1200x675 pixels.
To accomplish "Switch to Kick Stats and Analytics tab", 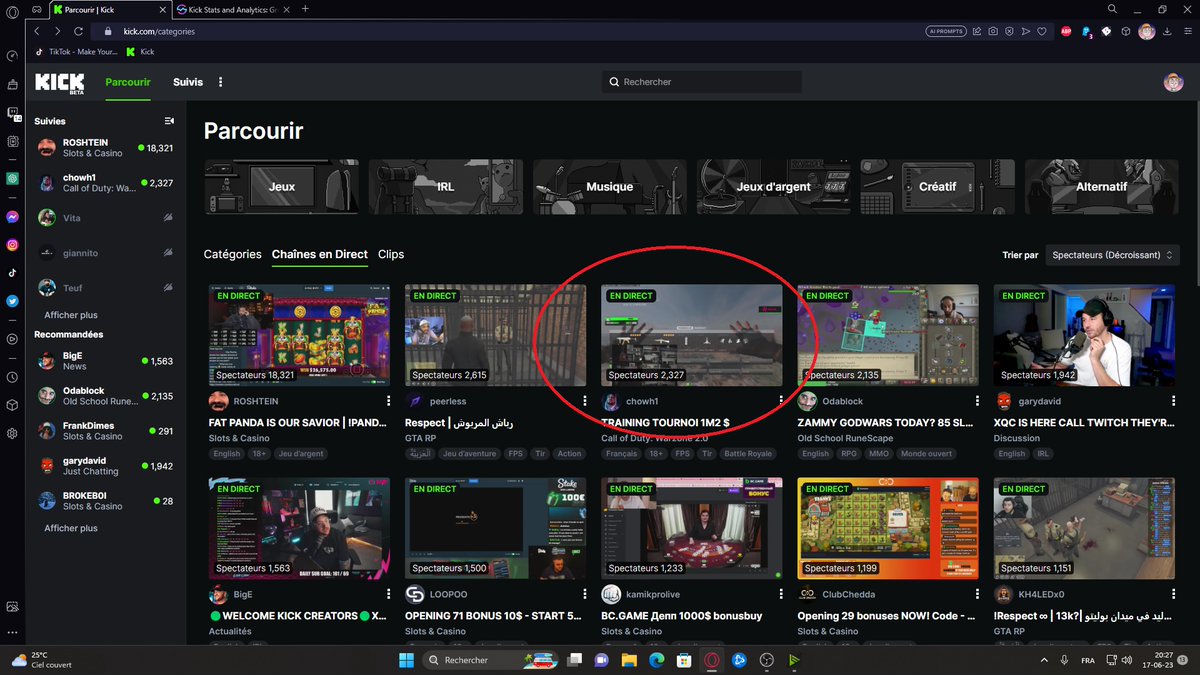I will tap(231, 9).
